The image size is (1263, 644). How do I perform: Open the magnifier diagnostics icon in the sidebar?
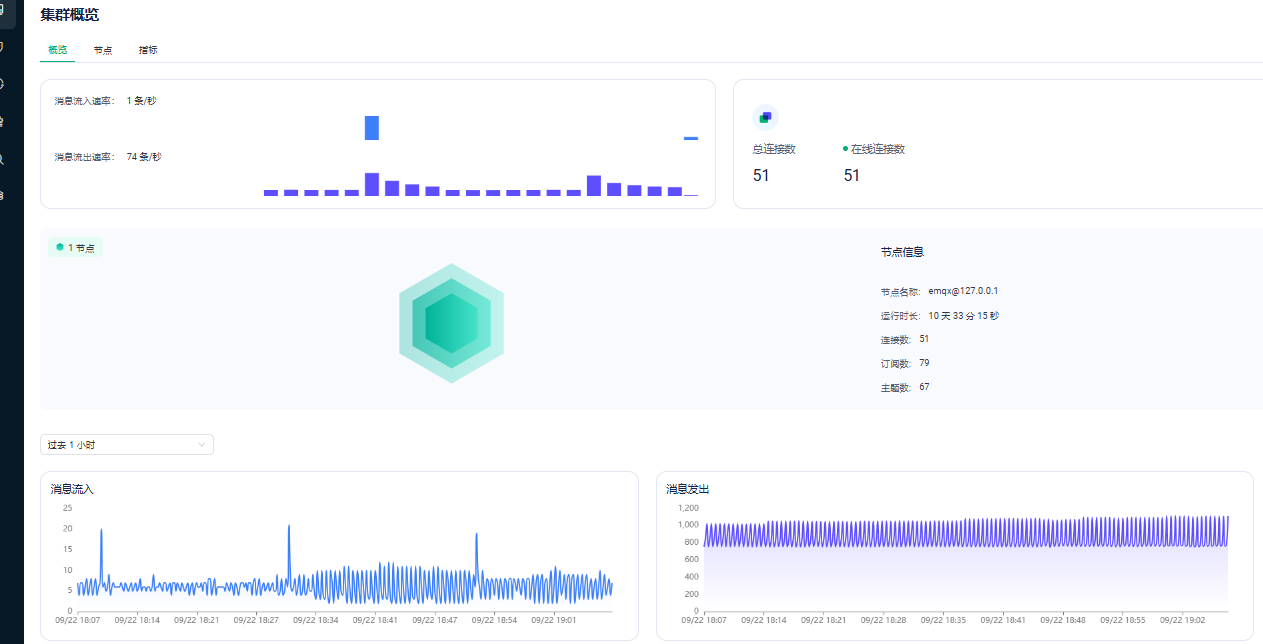pos(3,158)
